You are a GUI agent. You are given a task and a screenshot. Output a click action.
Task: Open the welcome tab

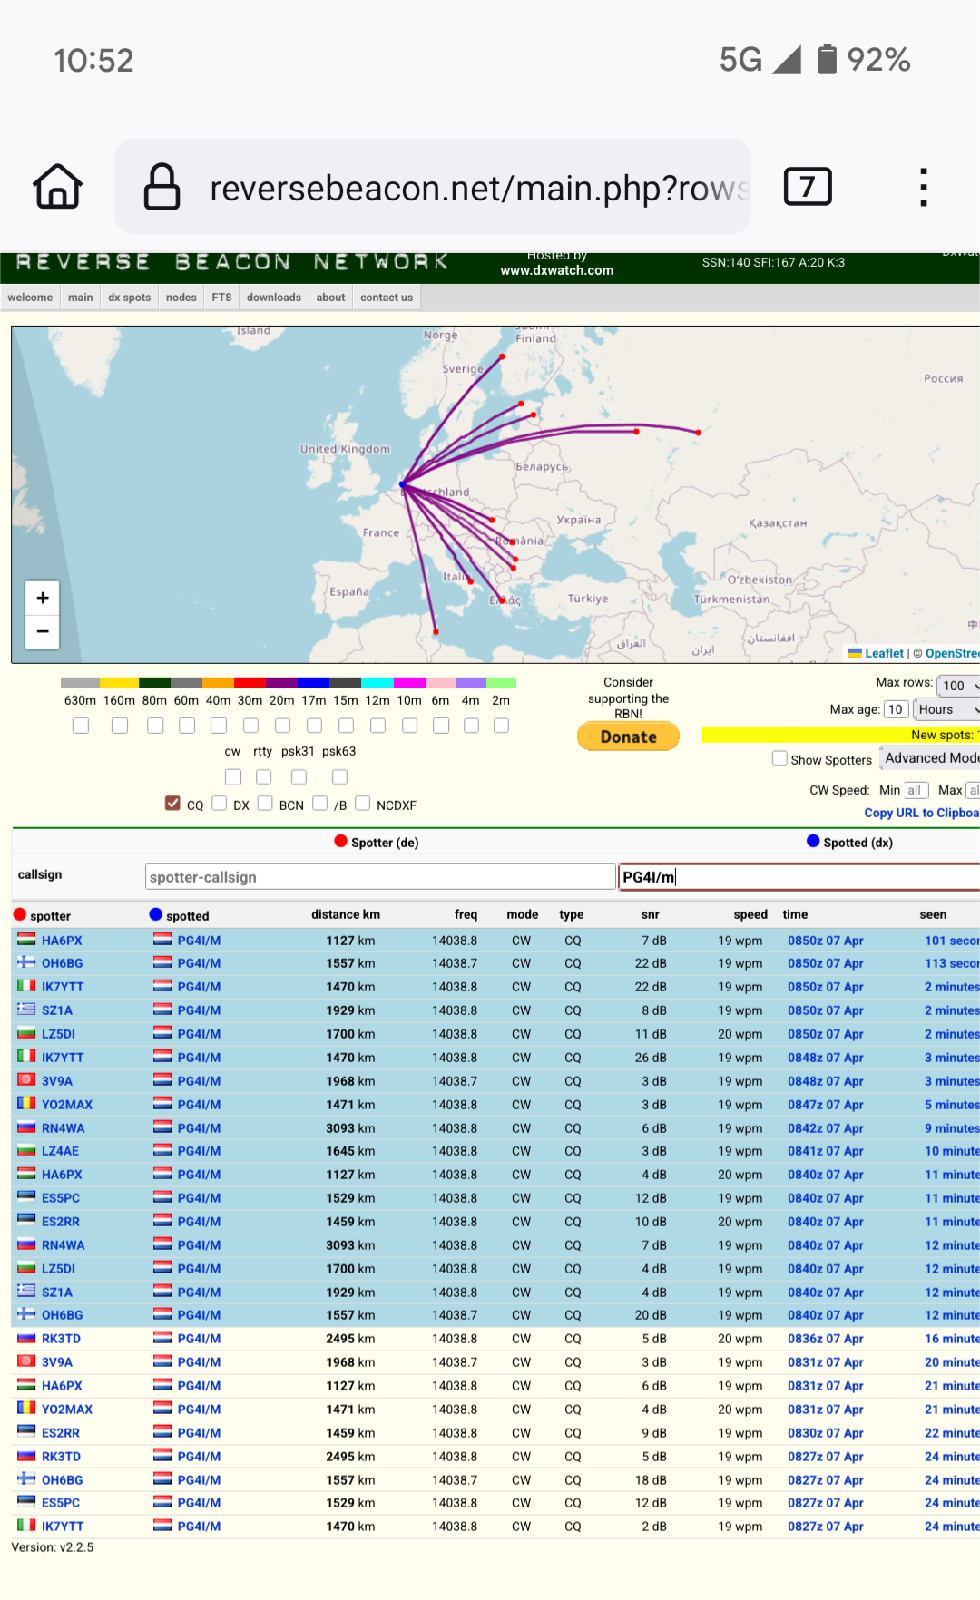point(30,297)
